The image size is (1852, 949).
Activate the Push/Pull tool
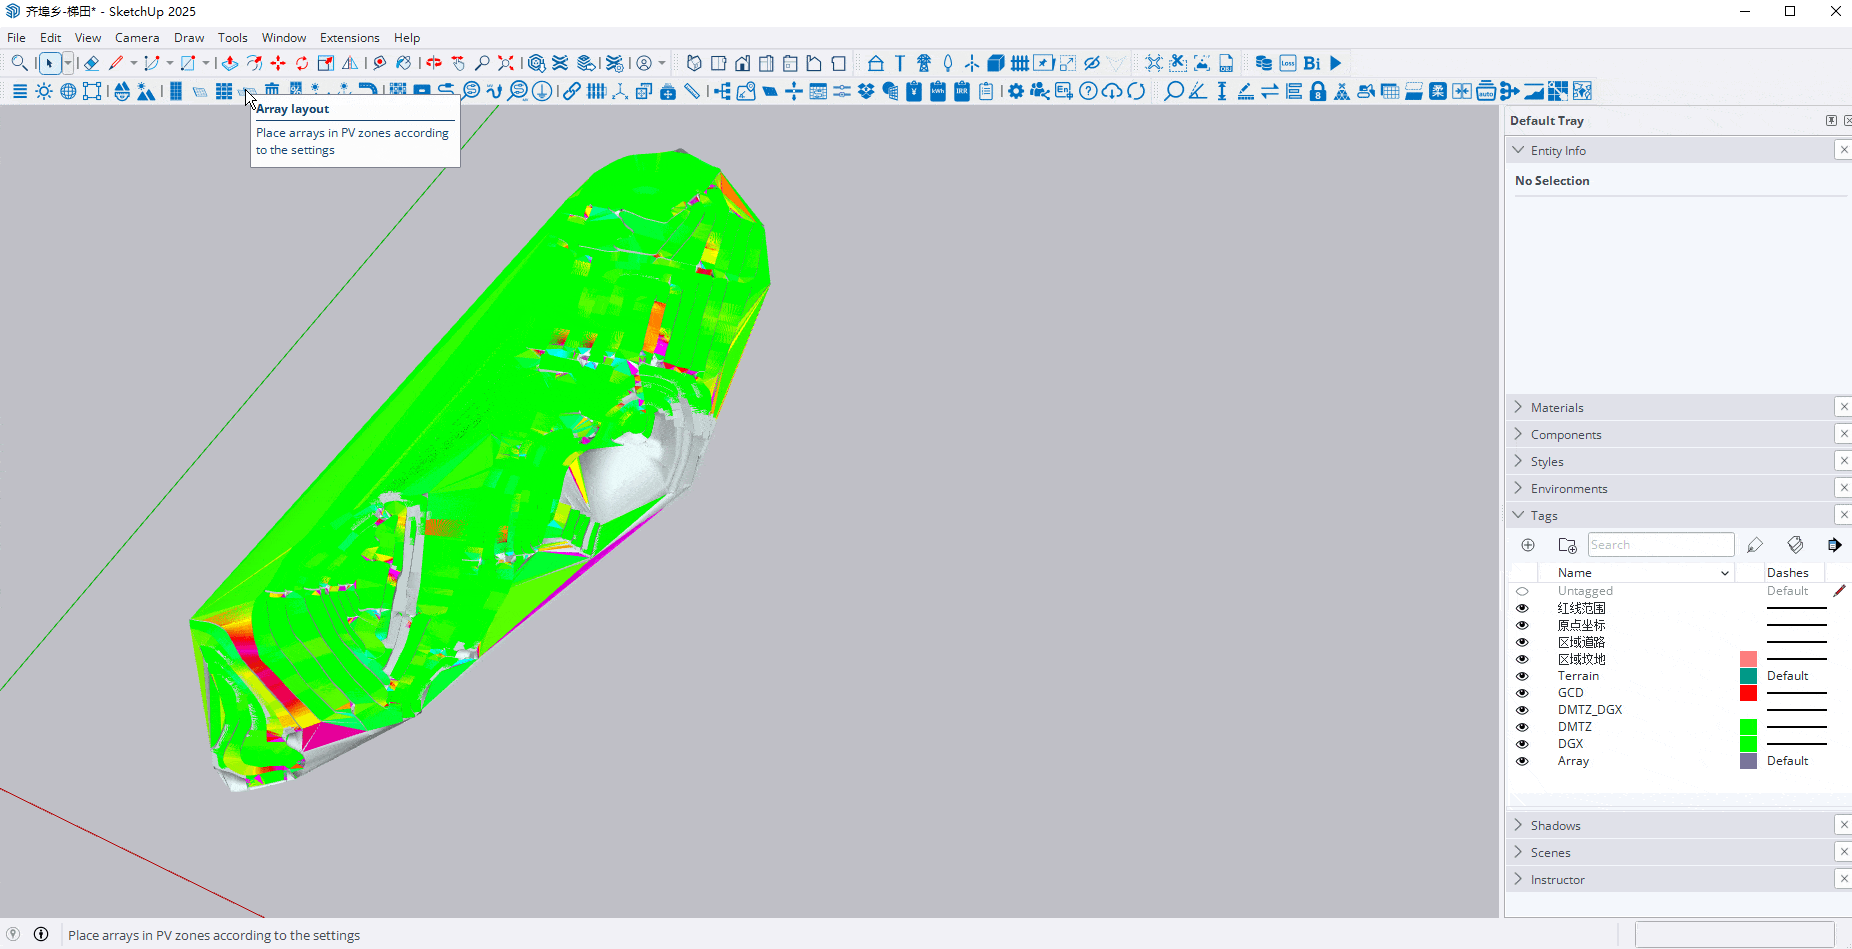tap(230, 63)
